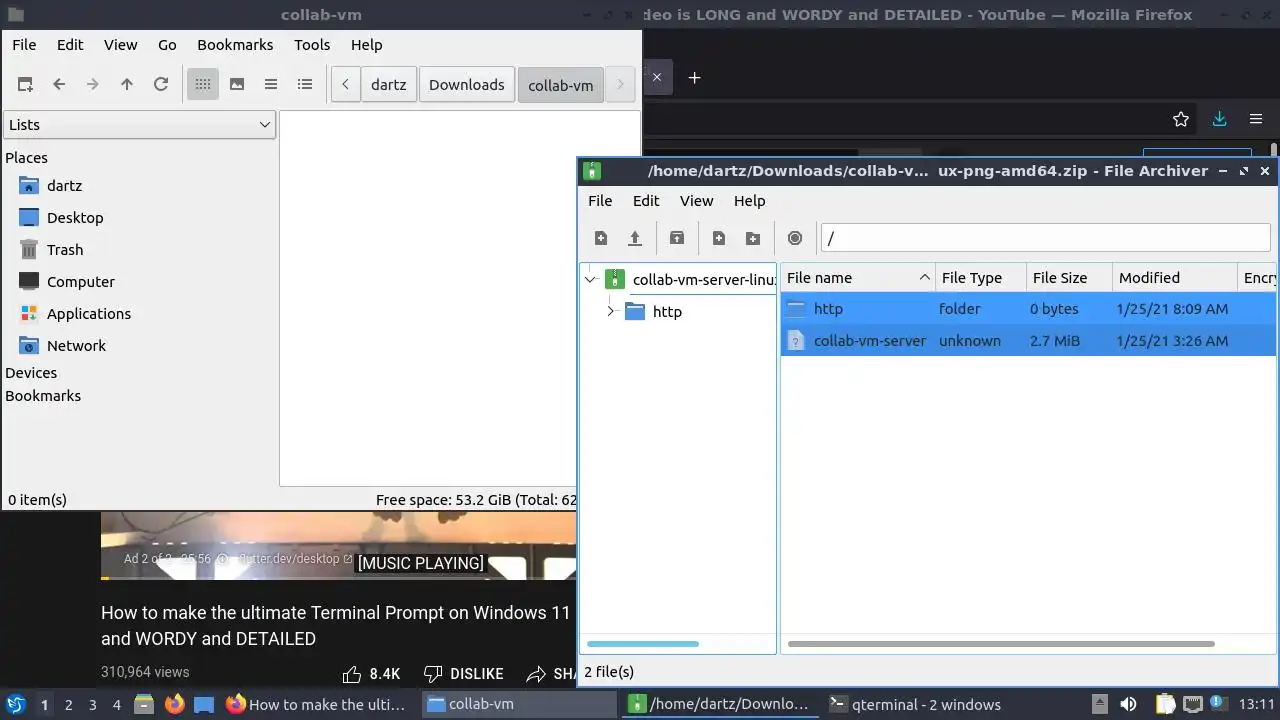Open an archive with upload-arrow icon

point(635,238)
